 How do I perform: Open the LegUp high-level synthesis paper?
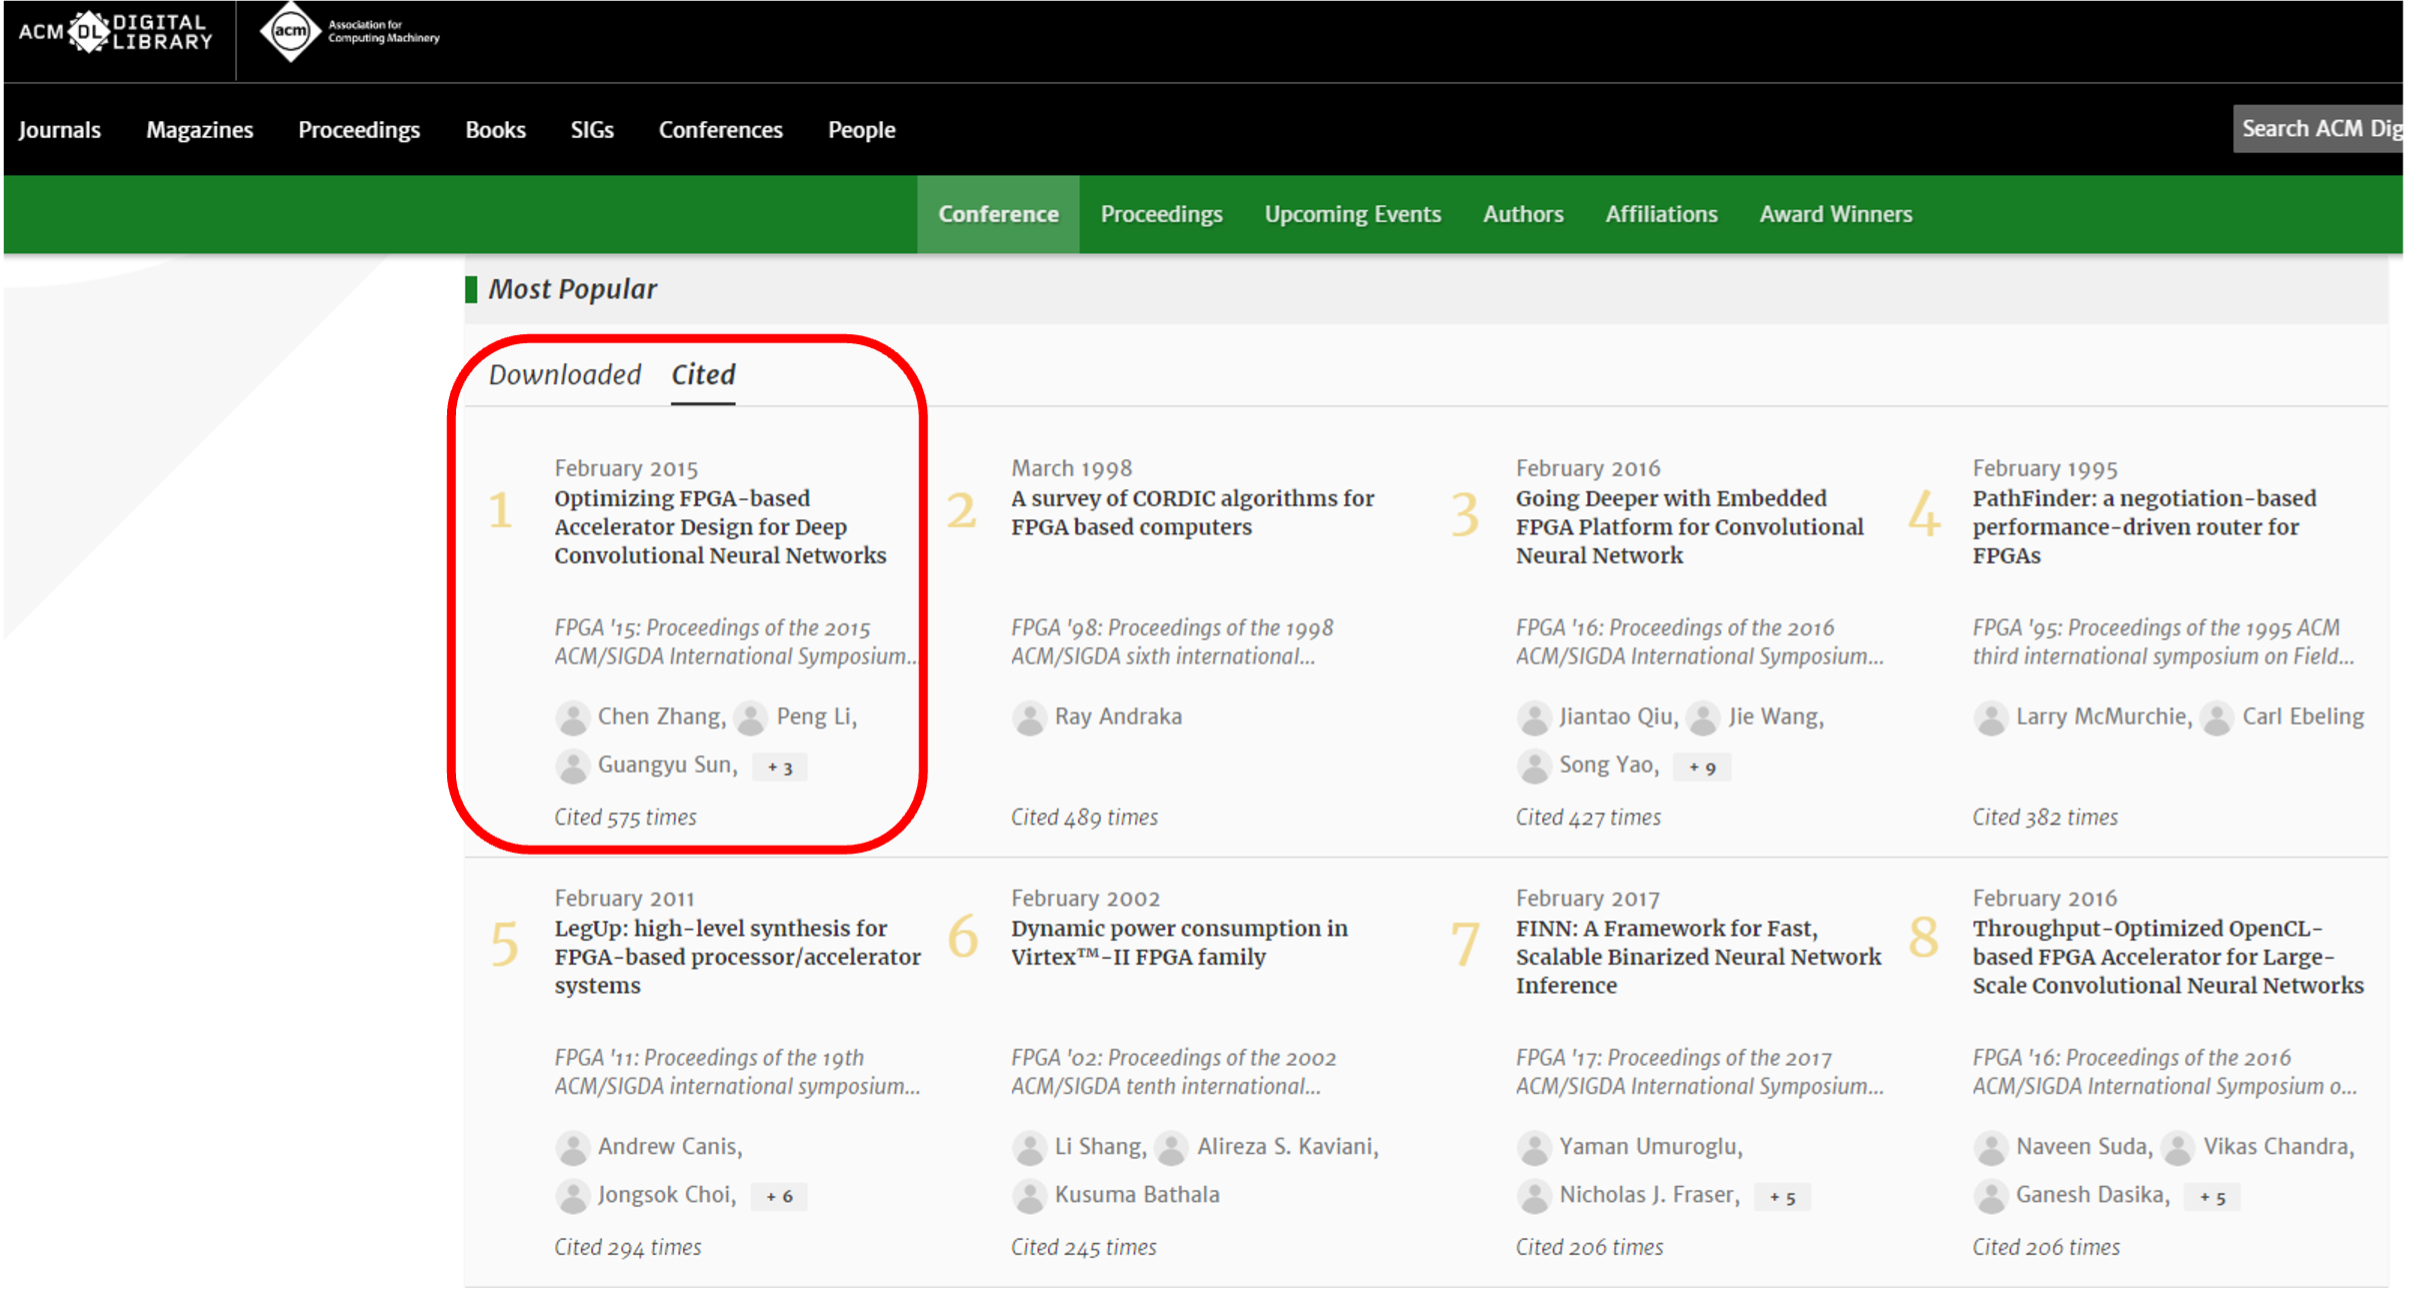tap(738, 957)
